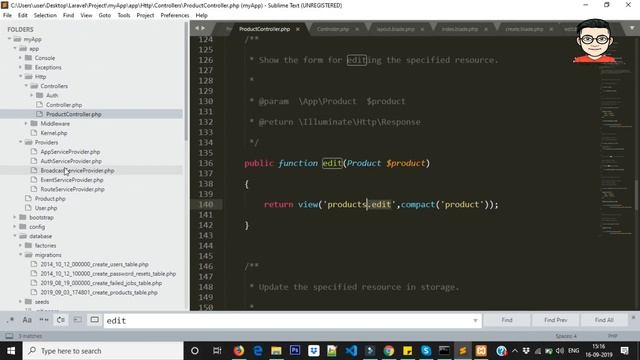Go to the previous tab with the left arrow

(x=197, y=28)
